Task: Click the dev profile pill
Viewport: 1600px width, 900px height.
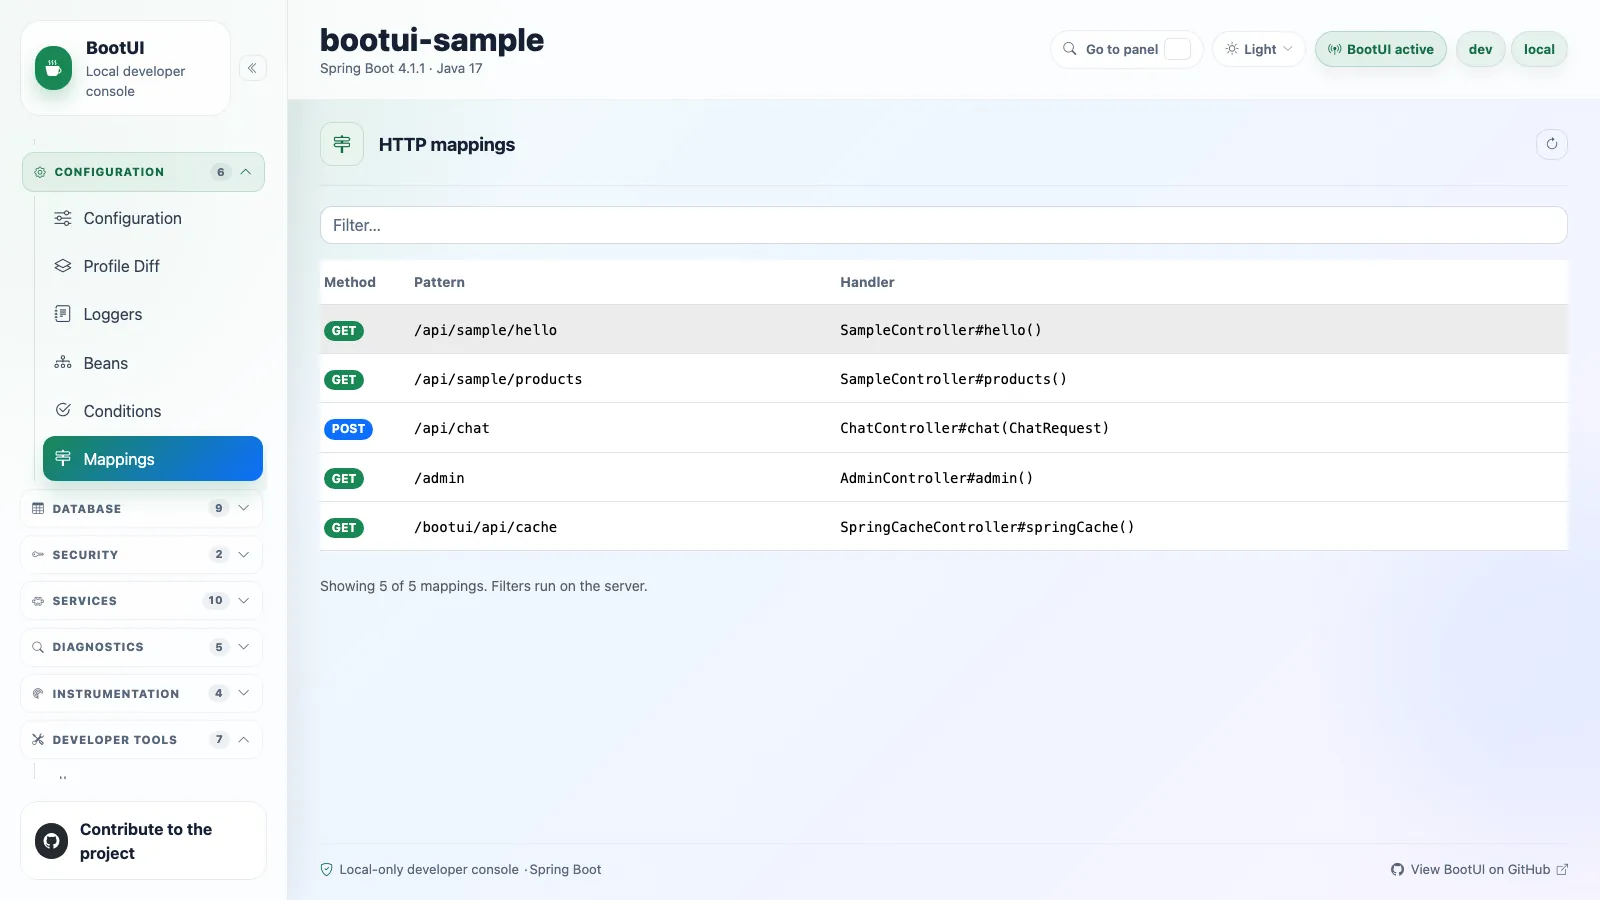Action: tap(1480, 49)
